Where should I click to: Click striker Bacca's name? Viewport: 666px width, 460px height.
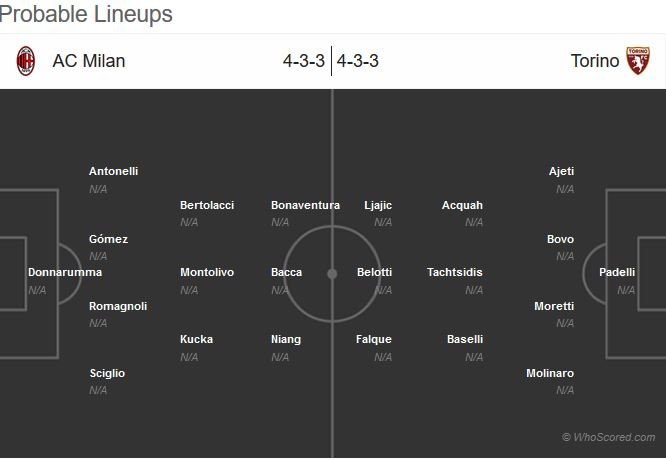(286, 272)
